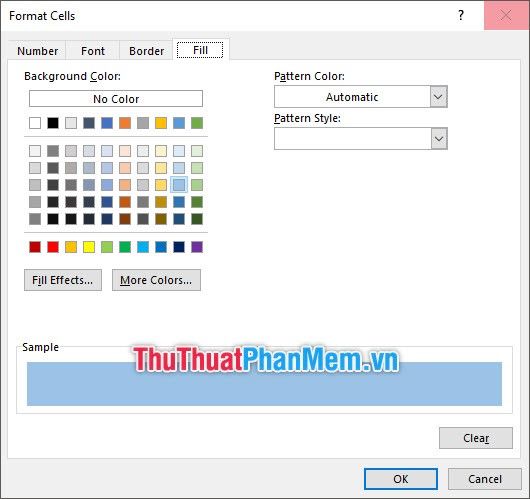The image size is (530, 499).
Task: Open the help question mark
Action: [461, 15]
